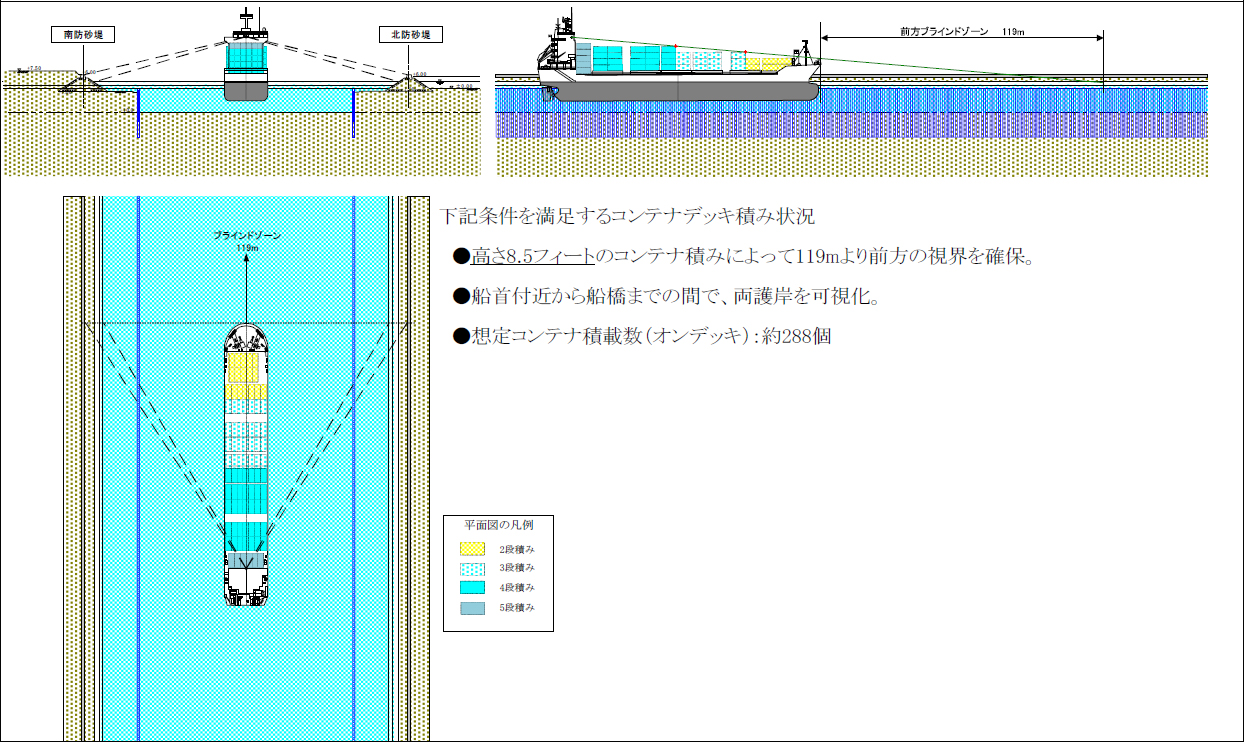The image size is (1244, 742).
Task: Click the underlined 高さ8.5フィート text
Action: click(x=532, y=257)
